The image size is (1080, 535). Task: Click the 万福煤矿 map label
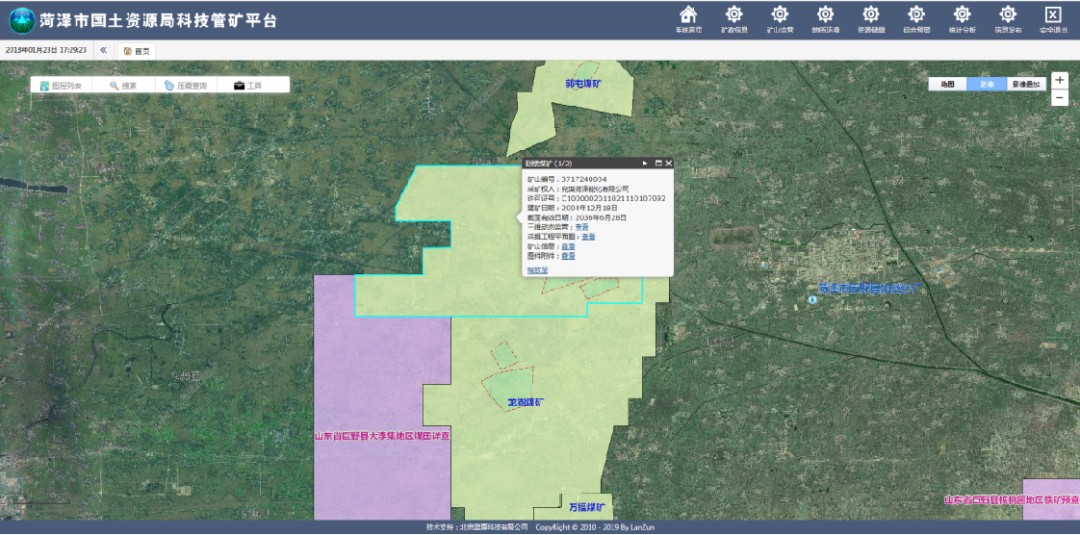coord(586,507)
